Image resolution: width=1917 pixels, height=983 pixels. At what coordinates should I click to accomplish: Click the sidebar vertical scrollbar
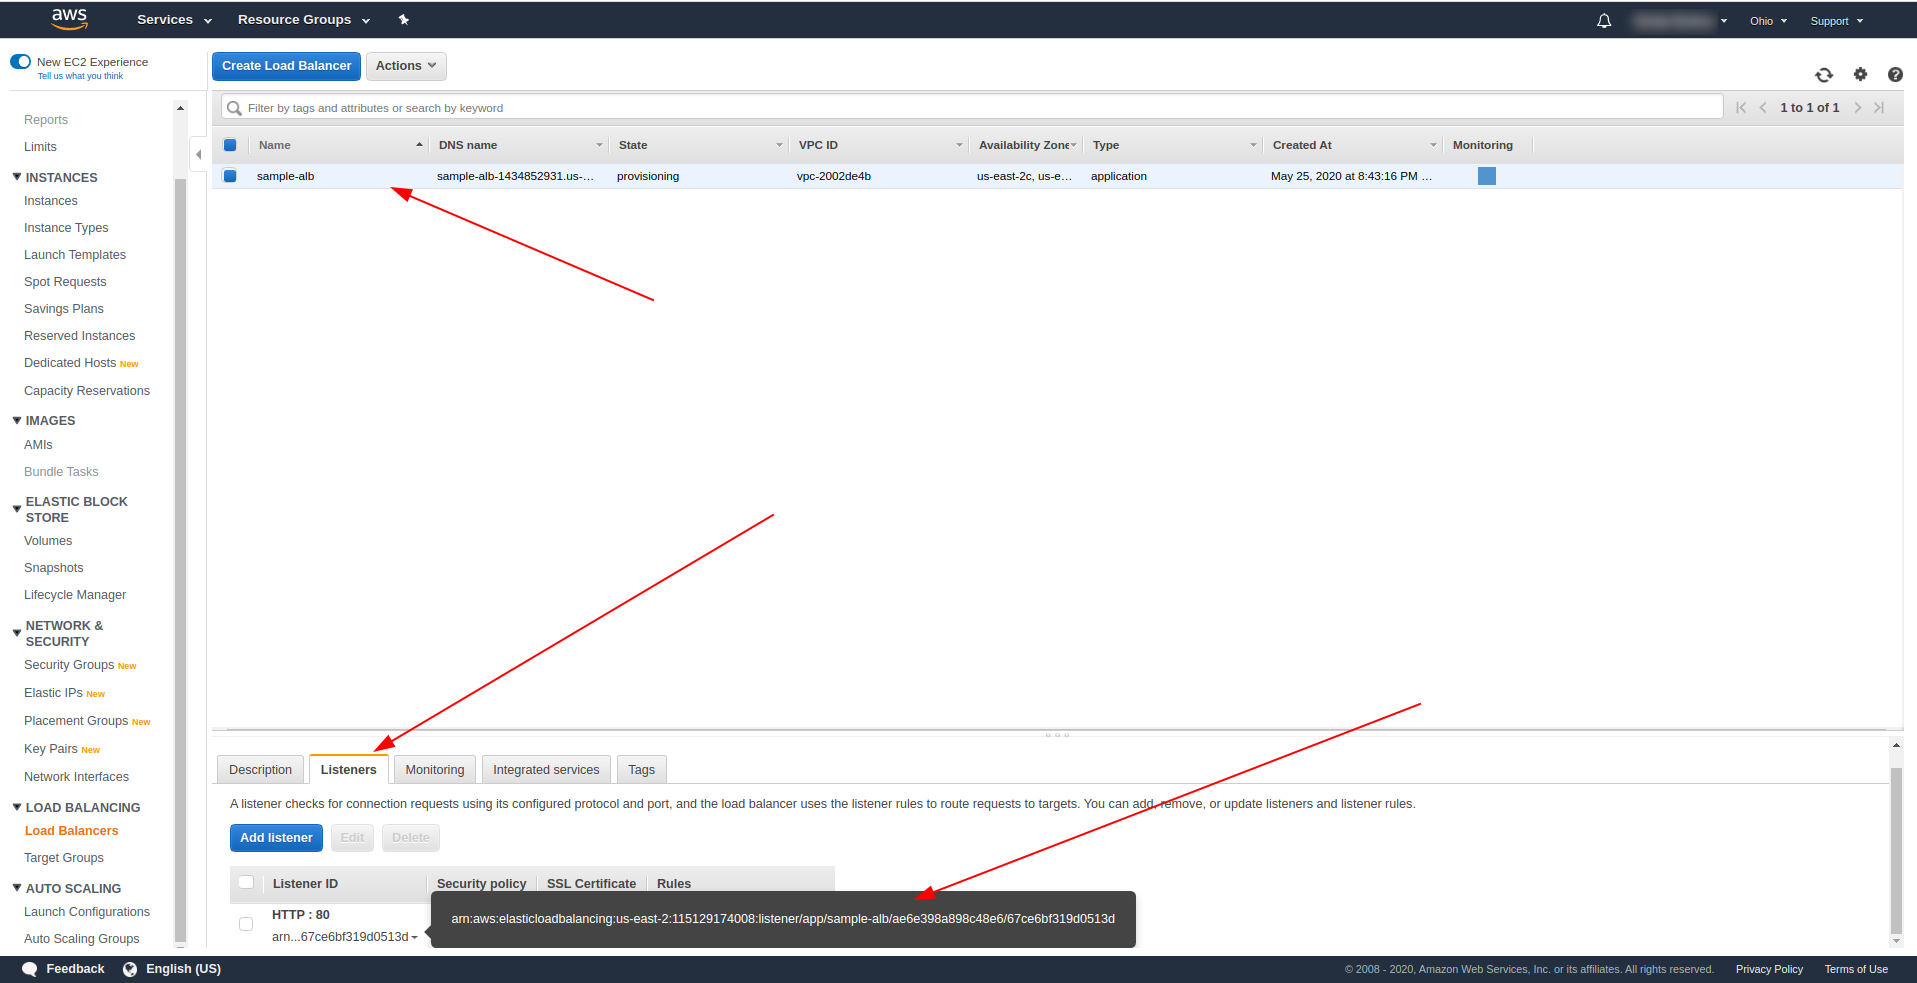point(180,560)
